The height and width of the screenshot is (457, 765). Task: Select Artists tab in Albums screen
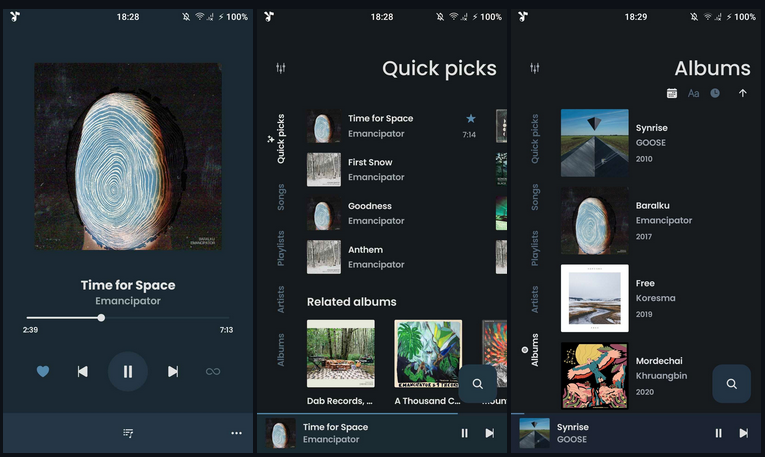click(535, 299)
